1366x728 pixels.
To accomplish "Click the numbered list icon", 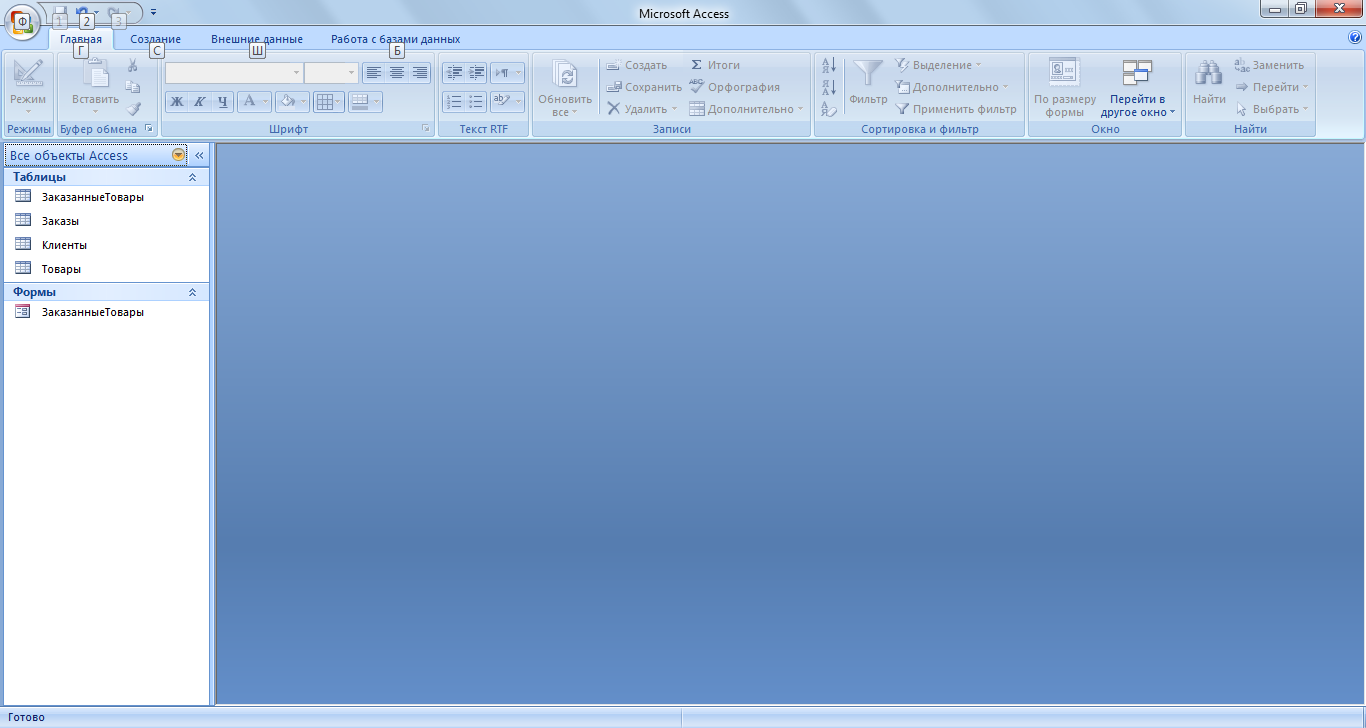I will click(x=454, y=101).
